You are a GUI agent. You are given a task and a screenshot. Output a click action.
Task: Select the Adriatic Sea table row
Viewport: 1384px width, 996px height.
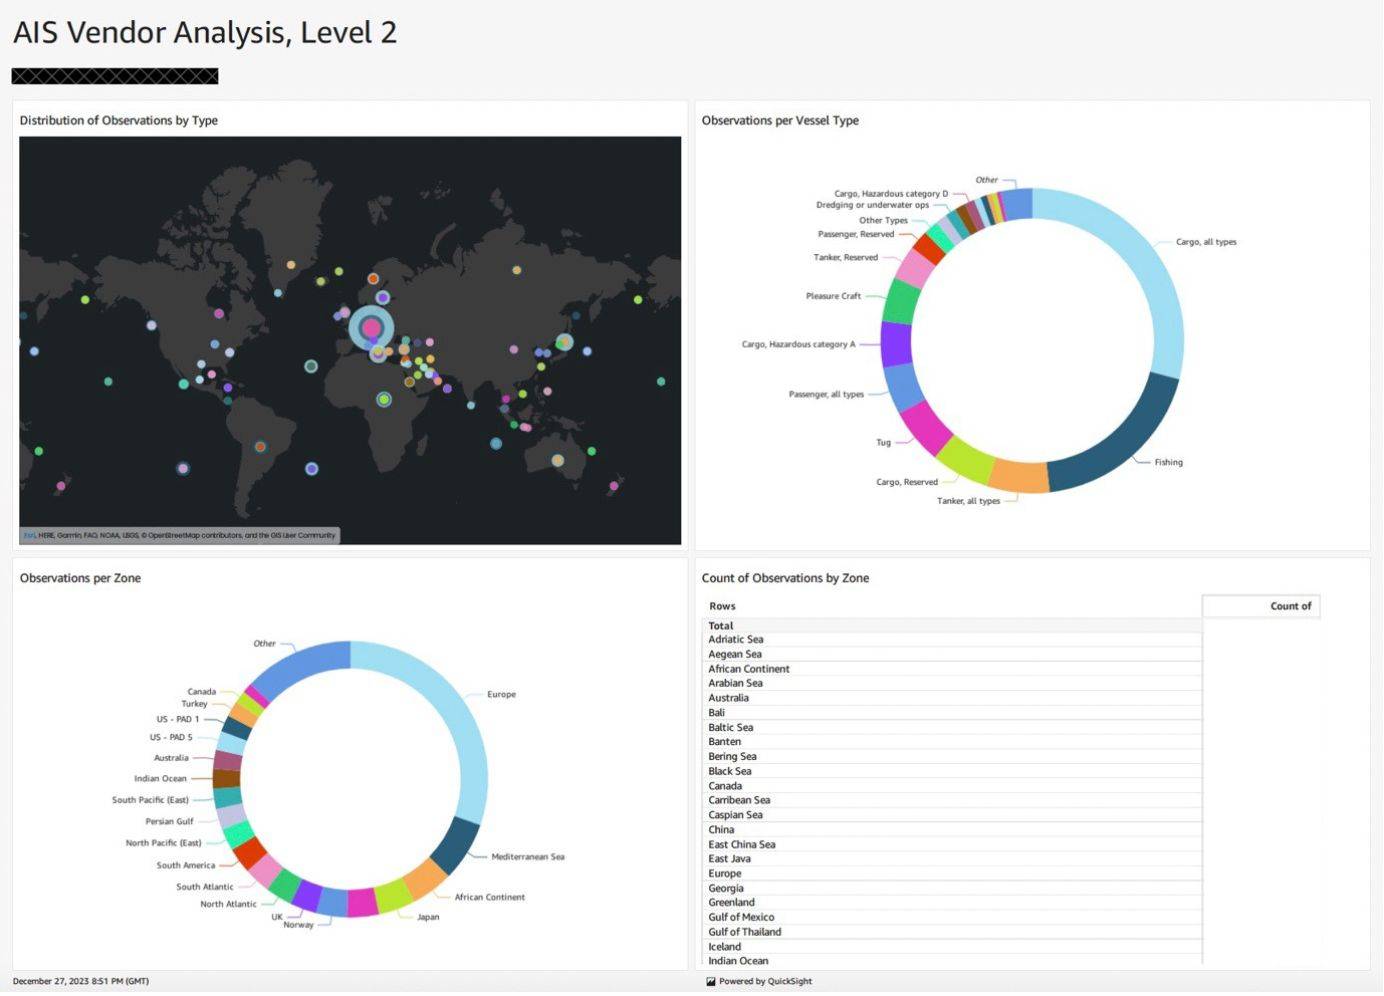coord(736,640)
